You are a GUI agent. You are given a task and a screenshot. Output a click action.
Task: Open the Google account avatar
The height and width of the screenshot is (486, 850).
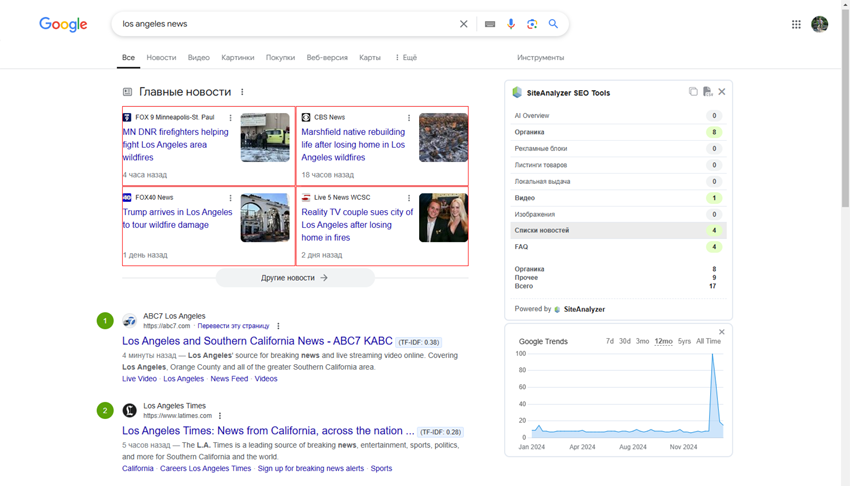(819, 24)
